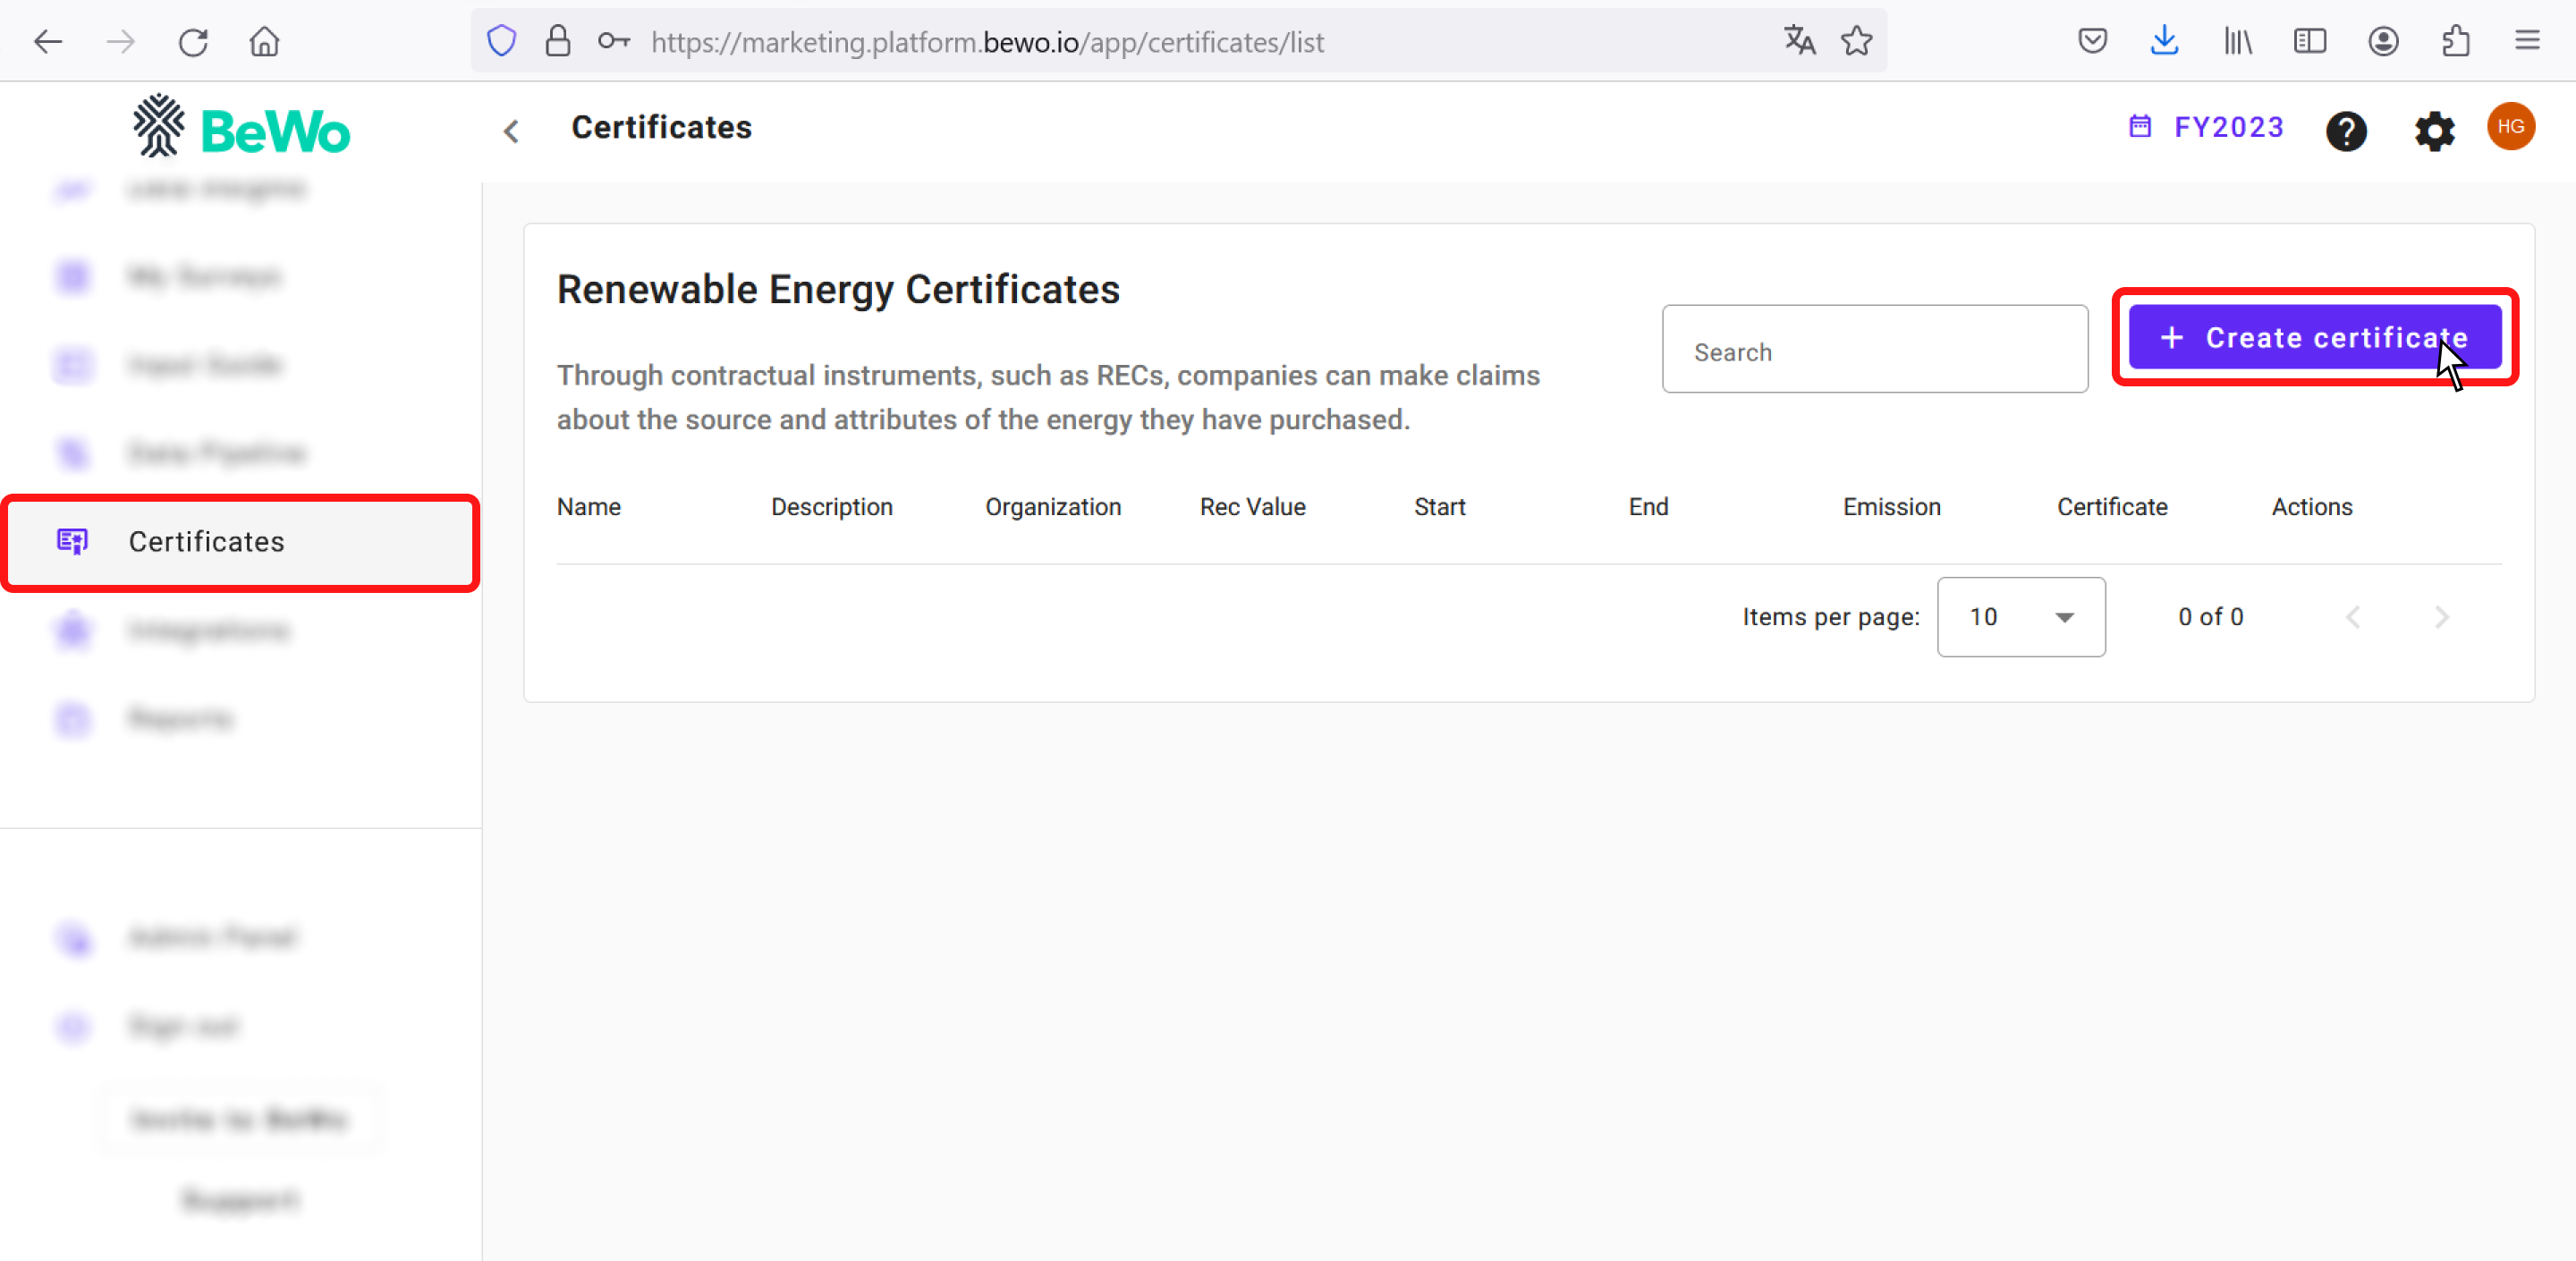Click the Certificates panel menu icon
The width and height of the screenshot is (2576, 1261).
[x=72, y=540]
